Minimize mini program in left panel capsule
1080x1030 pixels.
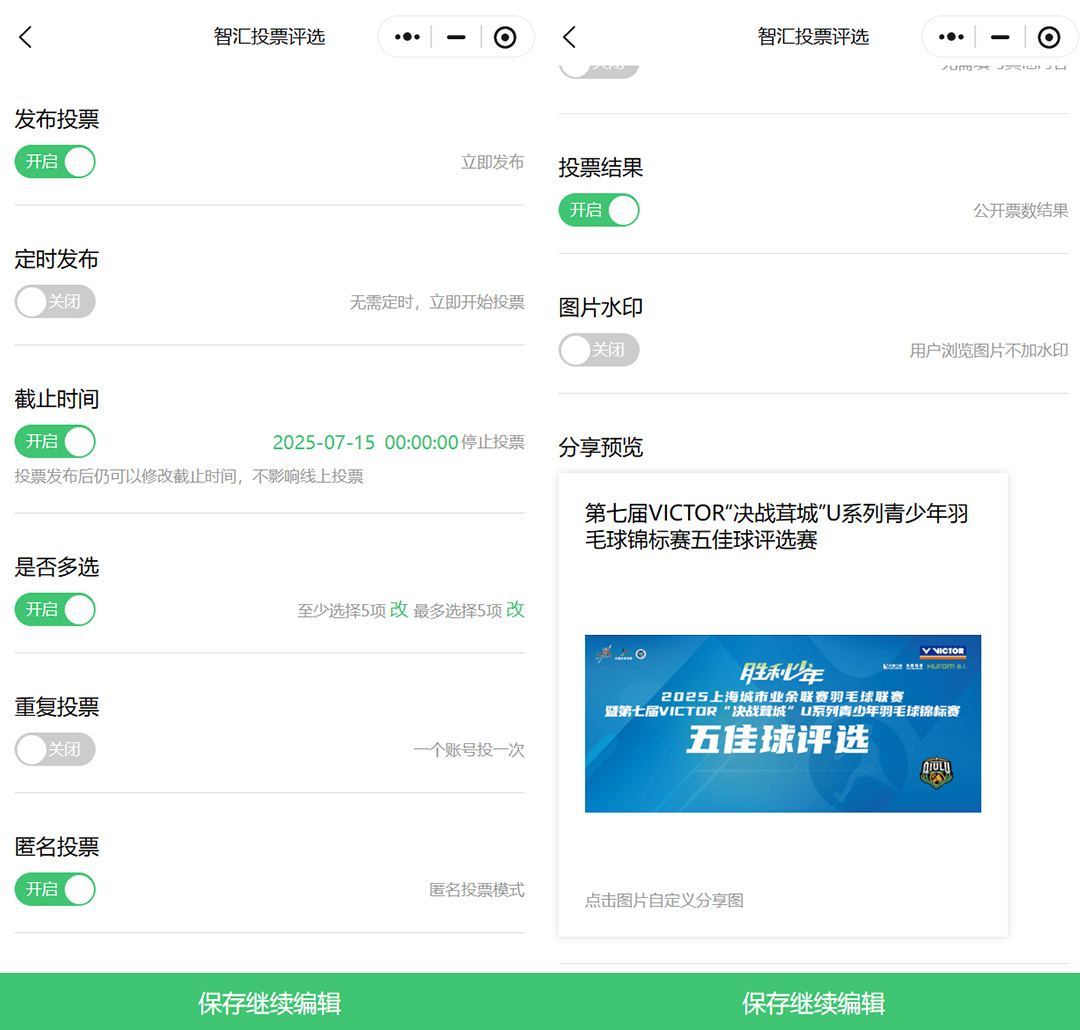pos(456,37)
